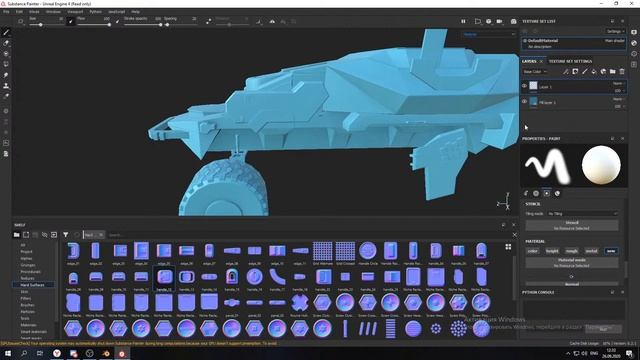Remove the hard filter tag in shelf

click(x=101, y=235)
